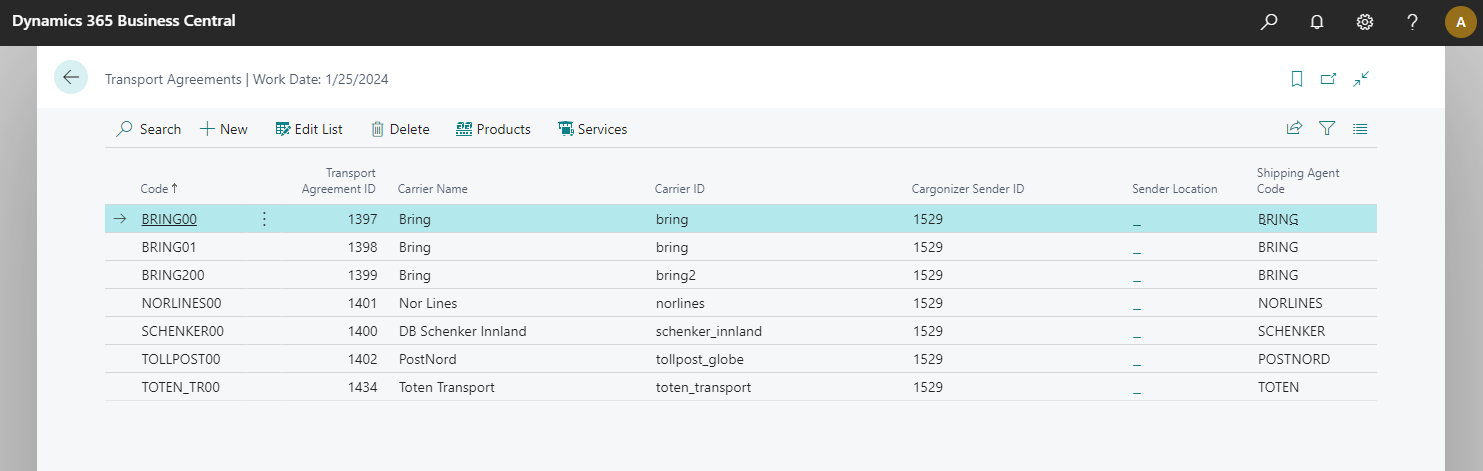The width and height of the screenshot is (1483, 471).
Task: Click the back arrow button
Action: 71,78
